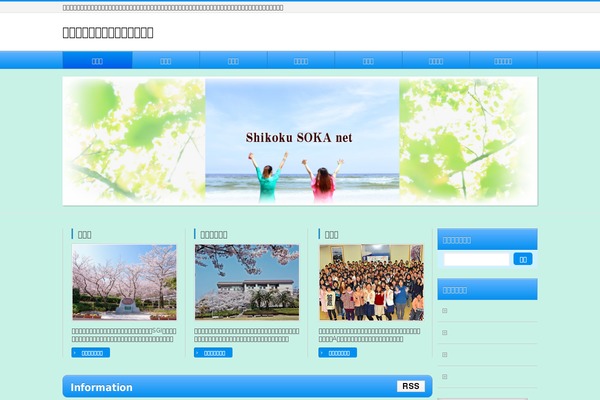Click the heading above the monument photo
Screen dimensions: 600x400
pyautogui.click(x=85, y=235)
